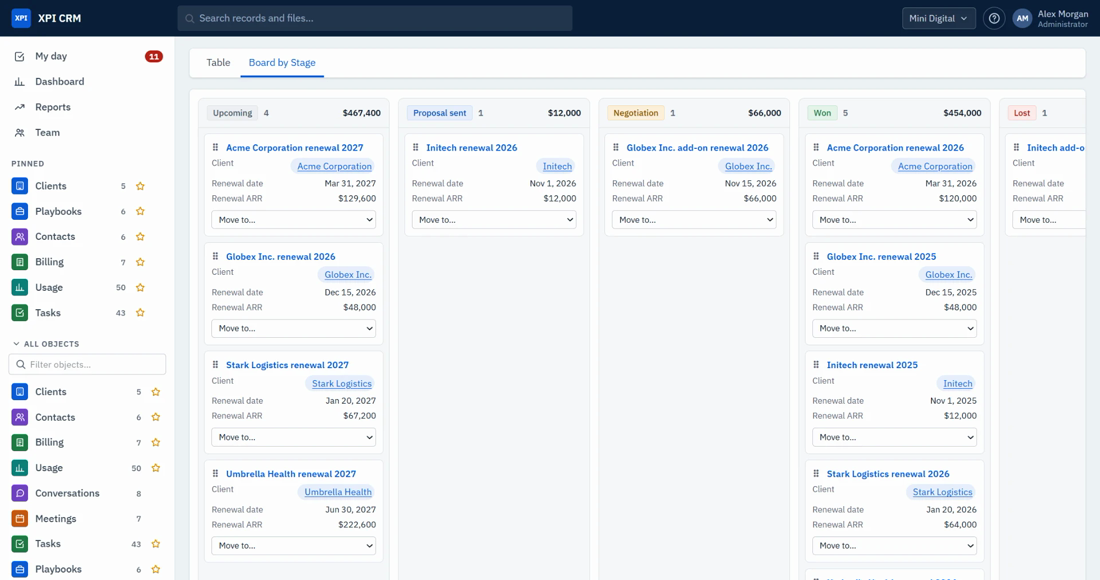The height and width of the screenshot is (580, 1100).
Task: Click the Negotiation stage label
Action: [636, 113]
